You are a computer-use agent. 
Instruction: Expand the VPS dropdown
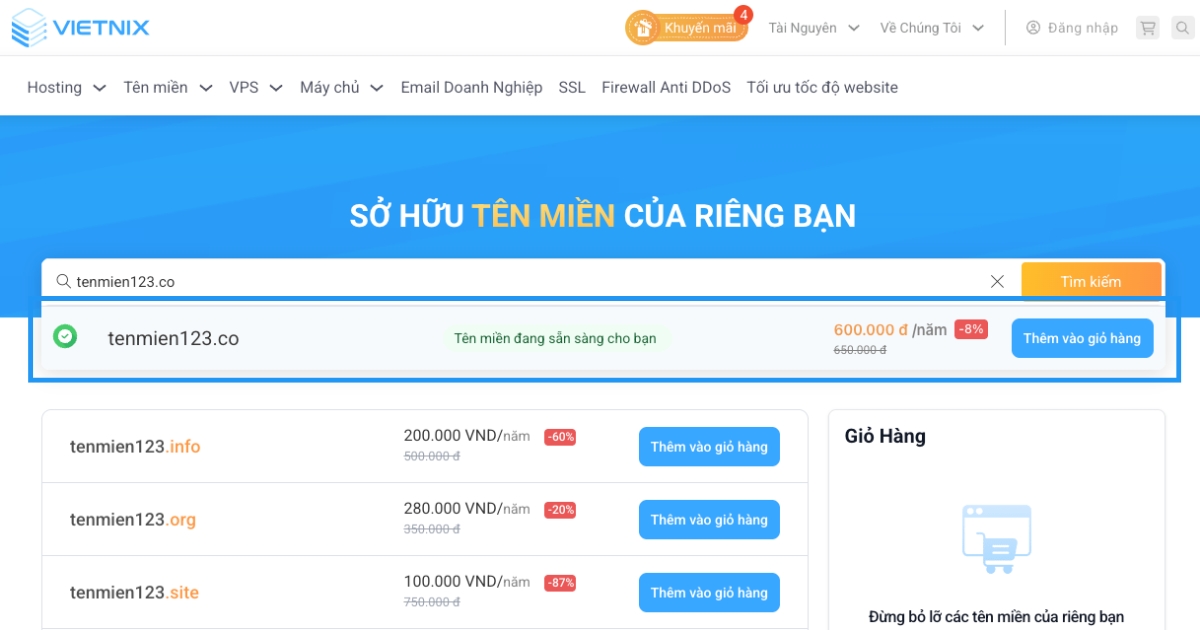(255, 88)
